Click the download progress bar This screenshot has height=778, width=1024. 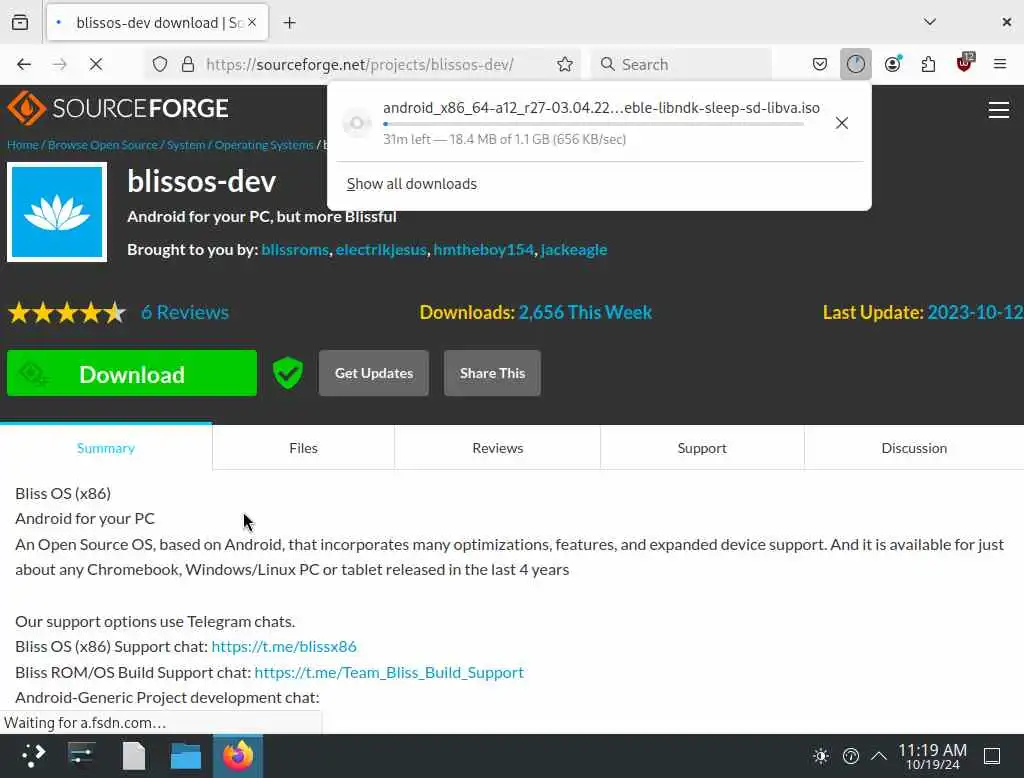pos(593,124)
